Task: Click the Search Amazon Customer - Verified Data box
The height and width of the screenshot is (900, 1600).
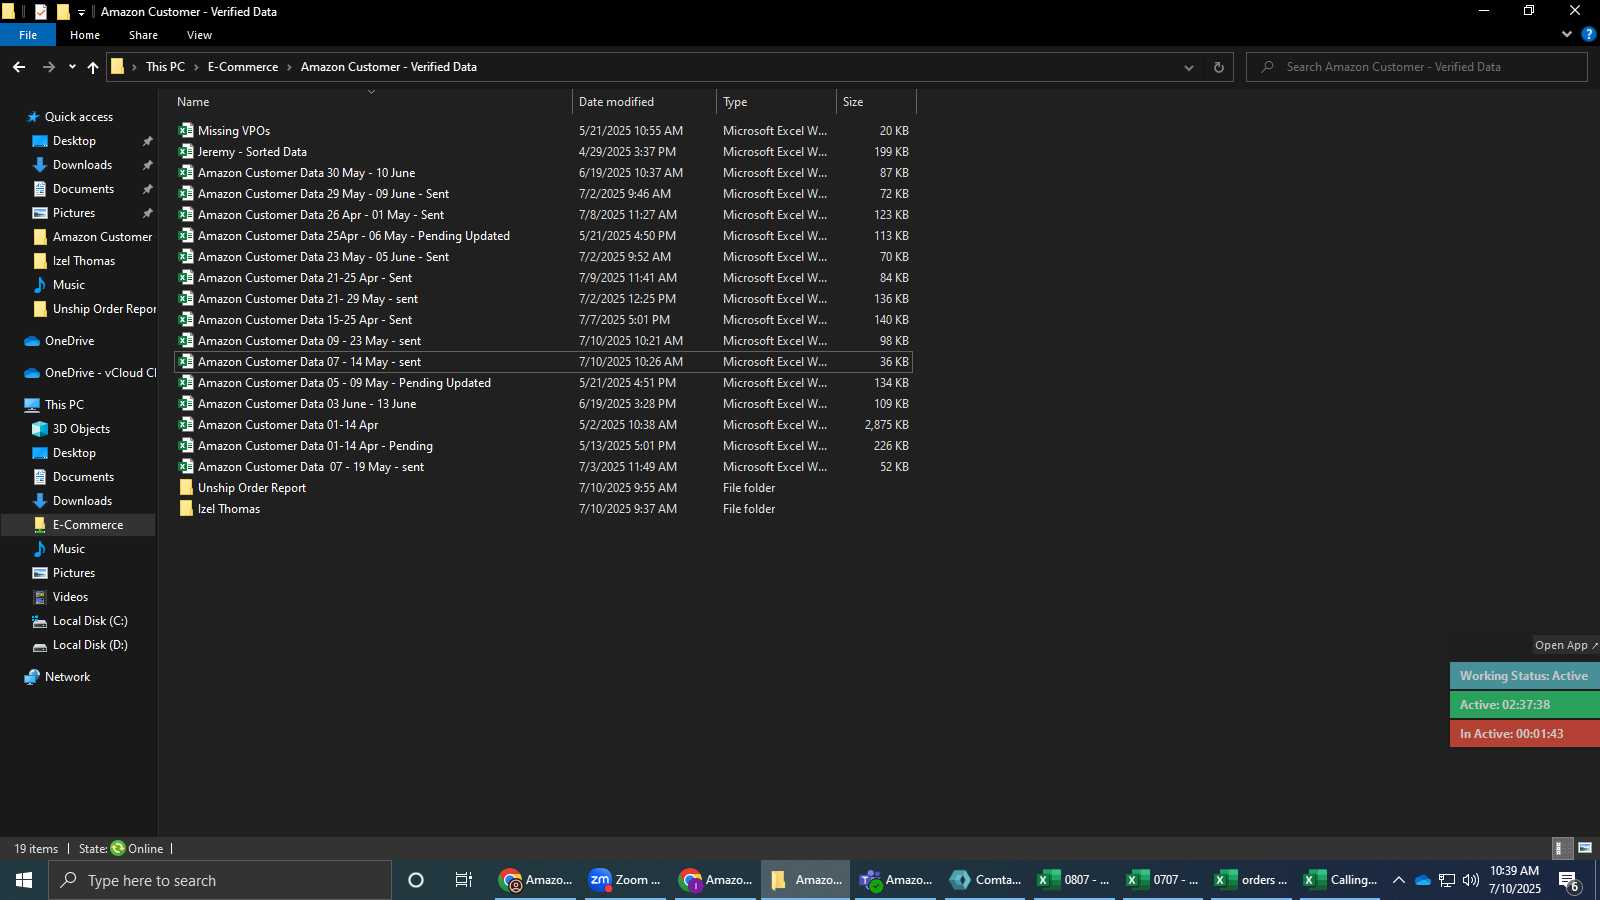Action: 1417,67
